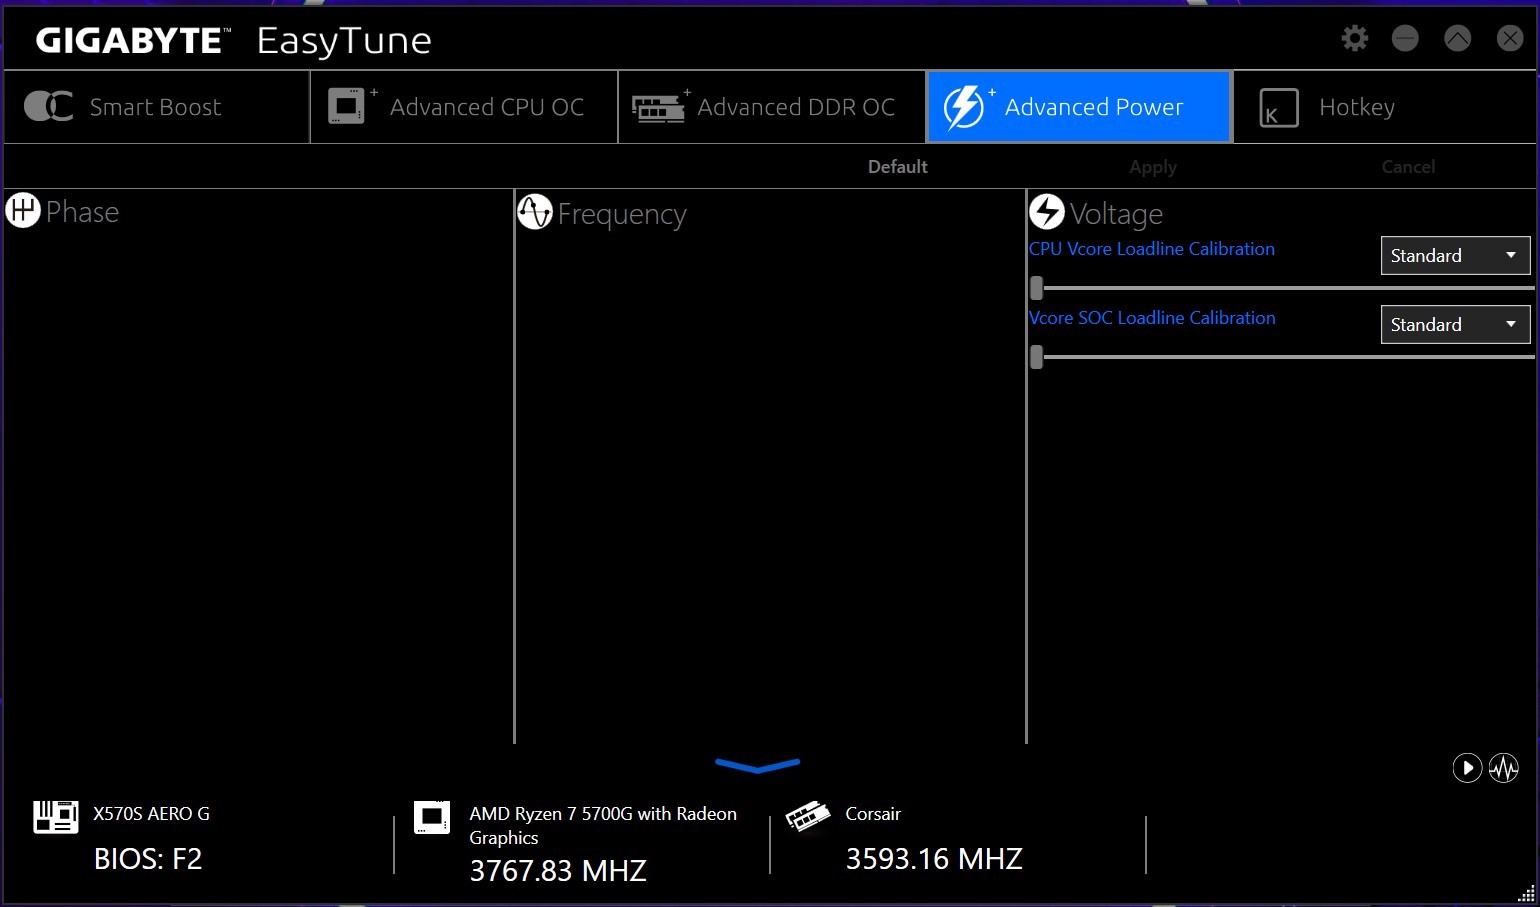Viewport: 1540px width, 907px height.
Task: Click the AMD Ryzen CPU chip icon
Action: (x=432, y=817)
